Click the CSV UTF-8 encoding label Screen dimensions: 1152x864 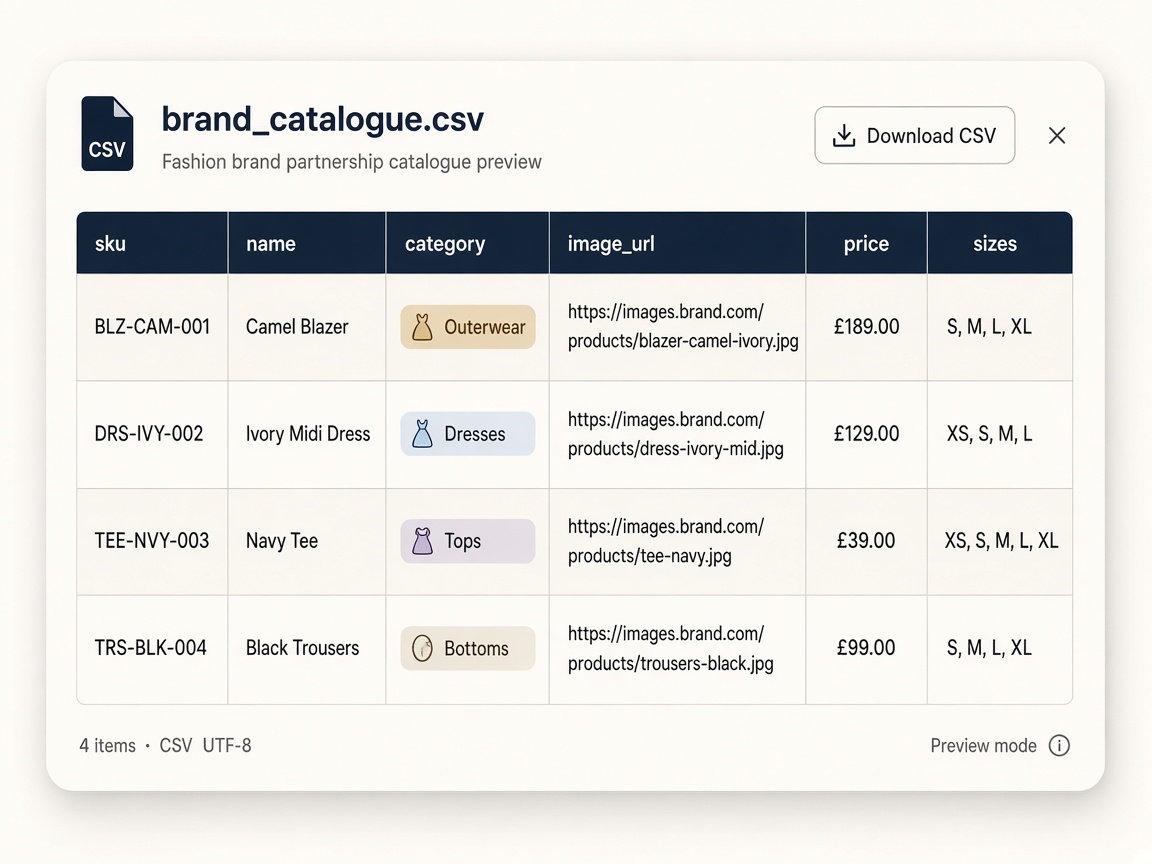pos(205,746)
